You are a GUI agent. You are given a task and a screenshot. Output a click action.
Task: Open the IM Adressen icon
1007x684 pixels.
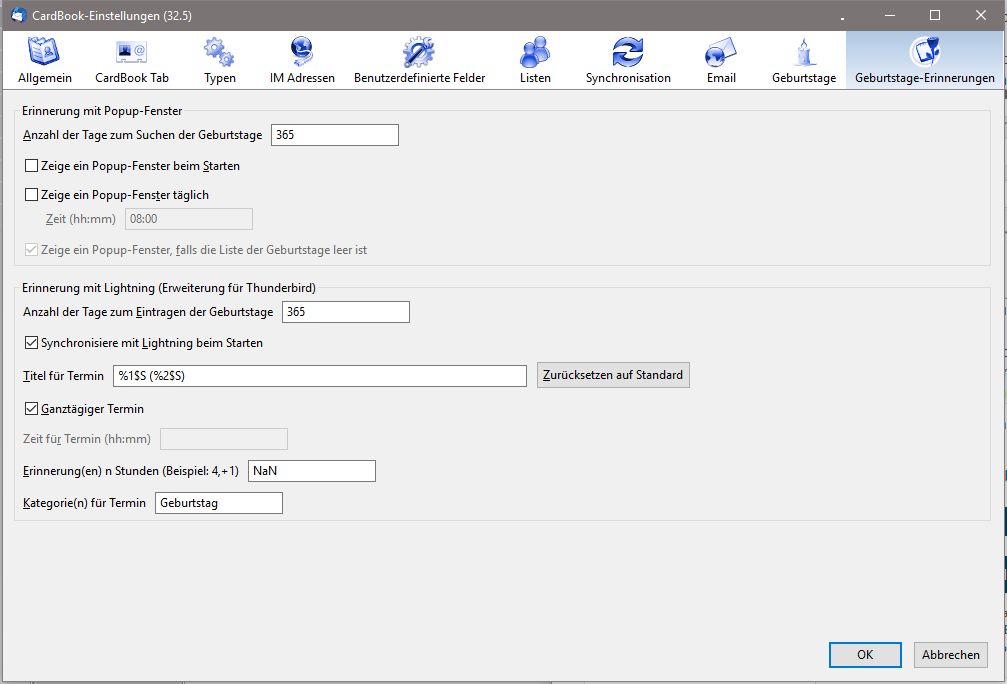302,52
